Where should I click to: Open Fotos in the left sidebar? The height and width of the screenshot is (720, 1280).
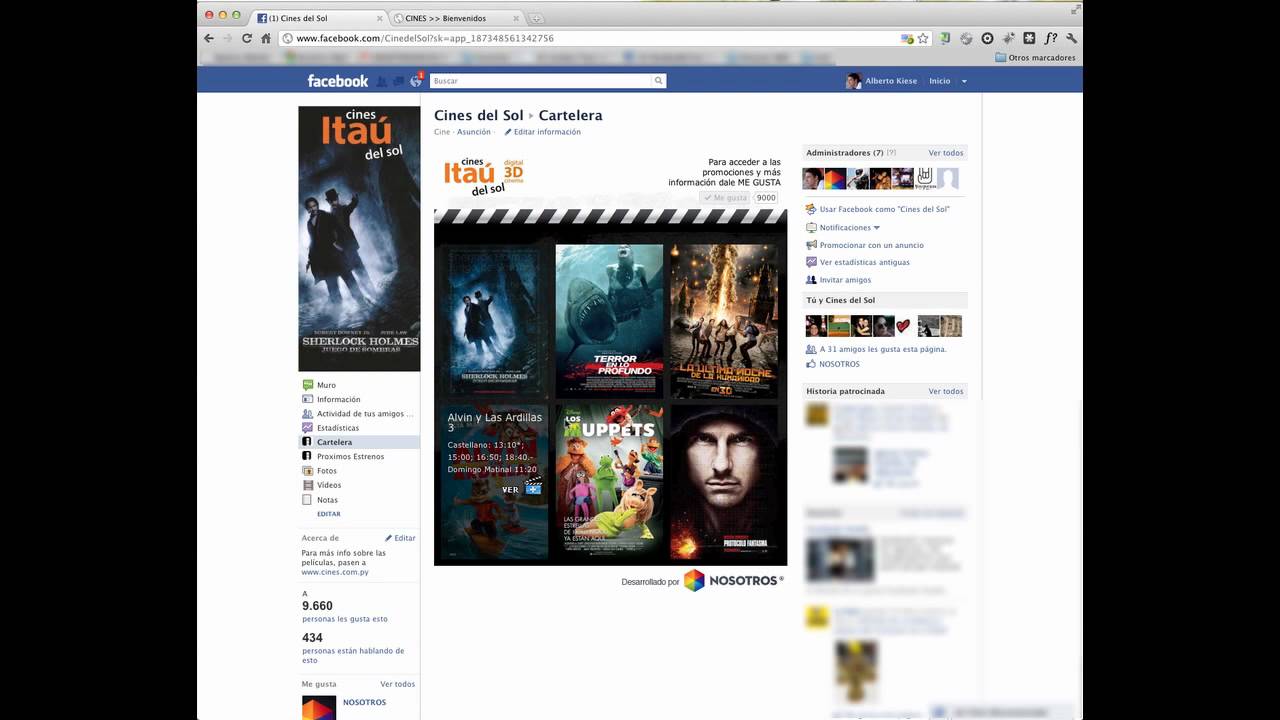click(x=327, y=471)
